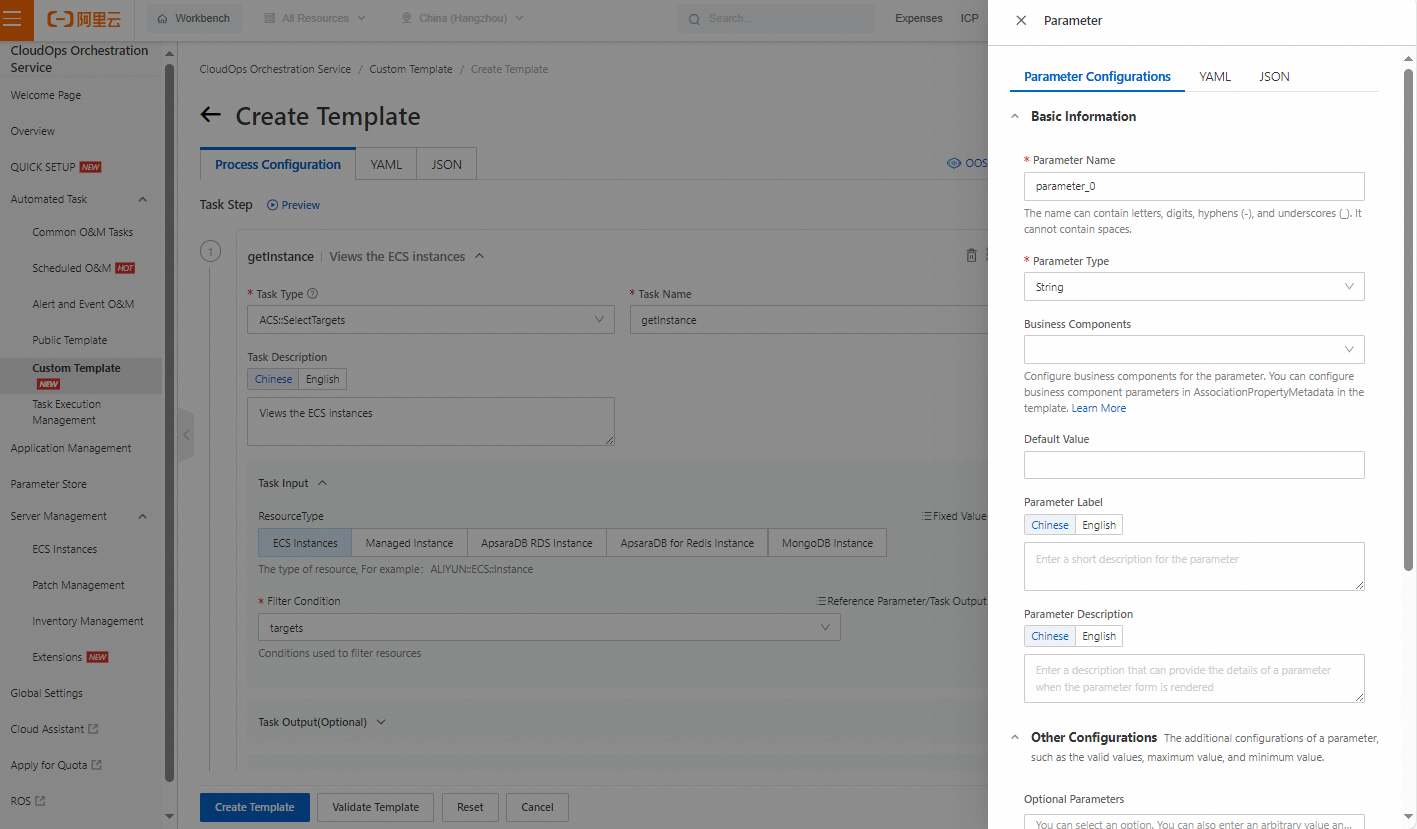This screenshot has height=829, width=1417.
Task: Open ECS Instances in the sidebar
Action: click(x=65, y=549)
